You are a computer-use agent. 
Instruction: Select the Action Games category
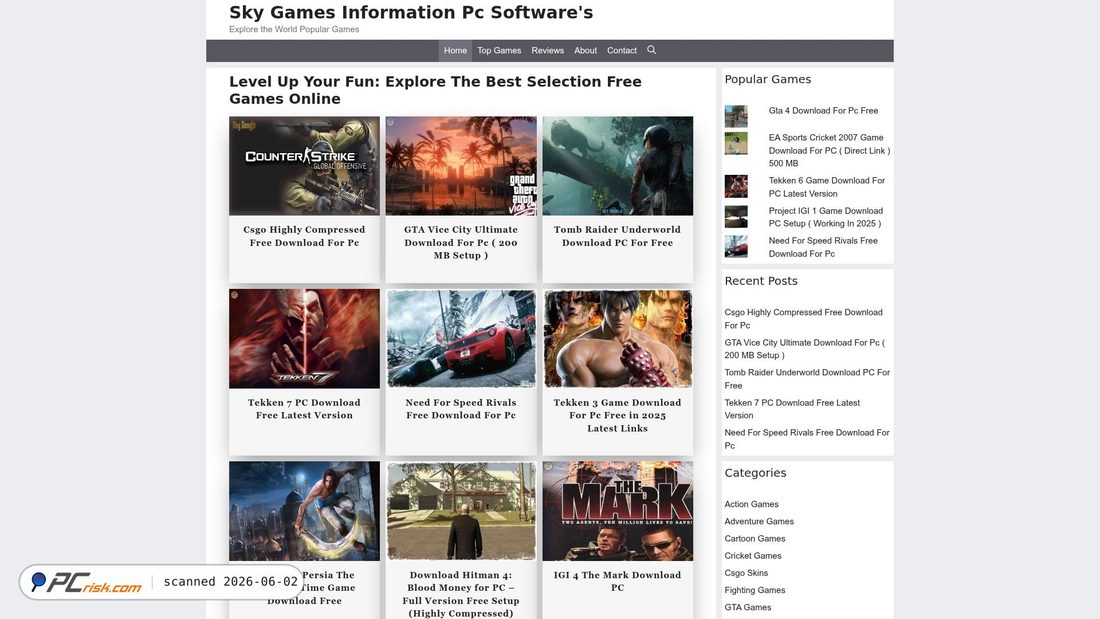pyautogui.click(x=751, y=505)
